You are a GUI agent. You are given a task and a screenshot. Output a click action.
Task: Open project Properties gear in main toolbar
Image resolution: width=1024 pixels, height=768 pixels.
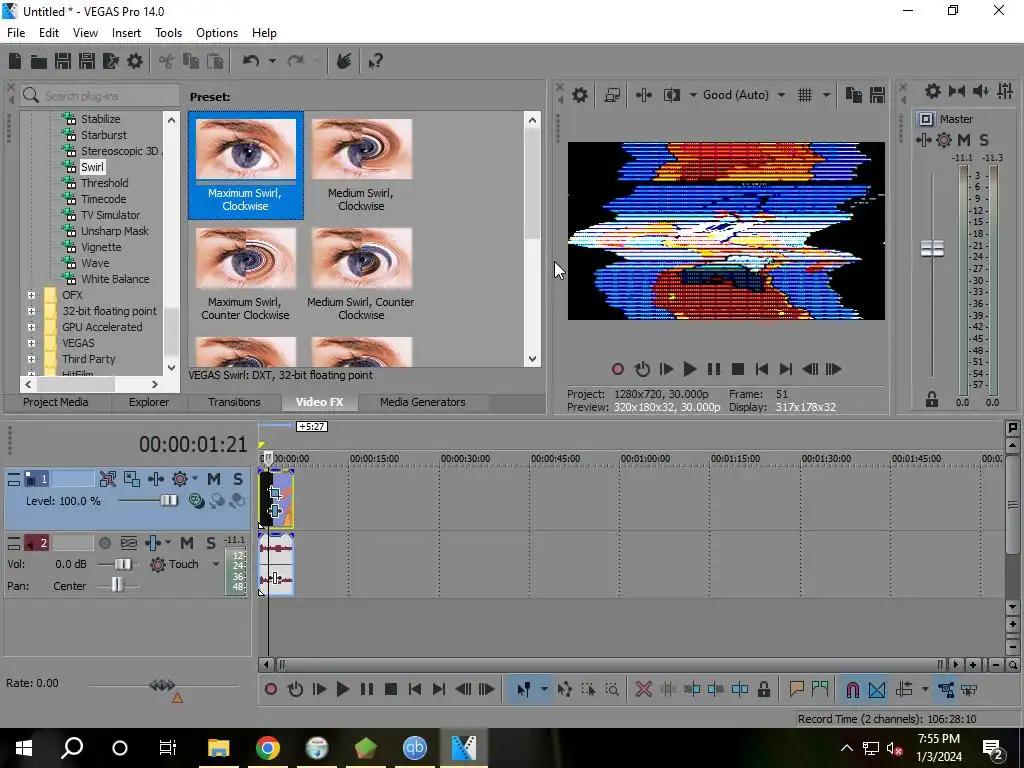pyautogui.click(x=135, y=61)
